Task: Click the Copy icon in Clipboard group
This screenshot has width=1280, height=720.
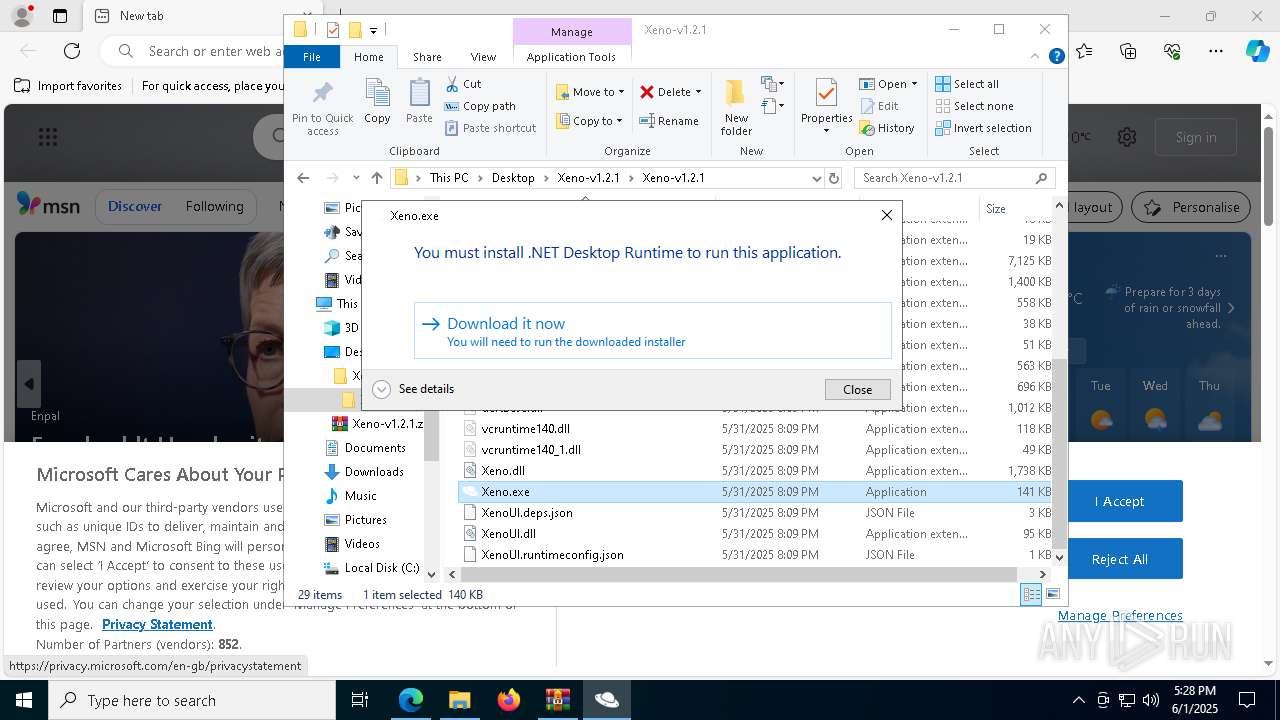Action: [x=377, y=101]
